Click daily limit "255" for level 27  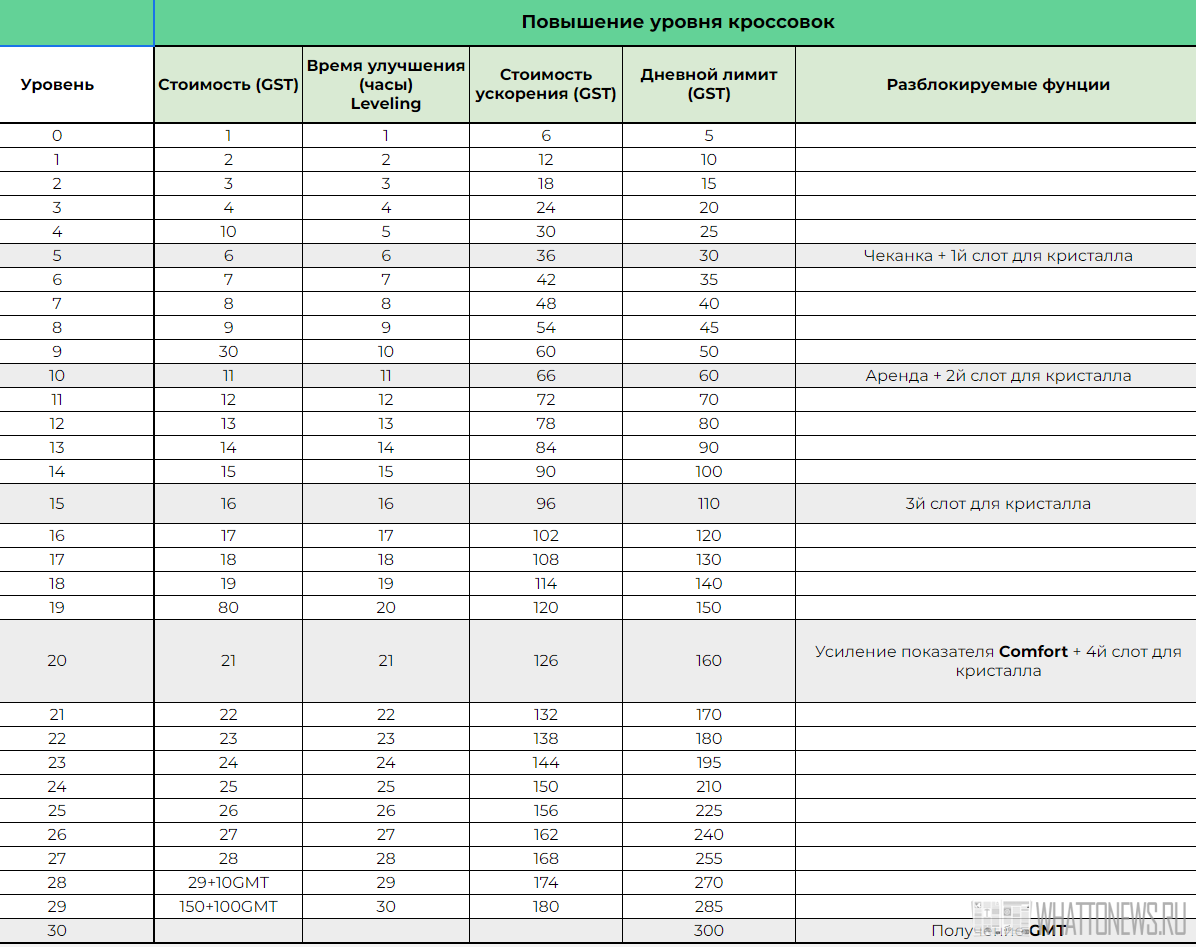coord(709,859)
